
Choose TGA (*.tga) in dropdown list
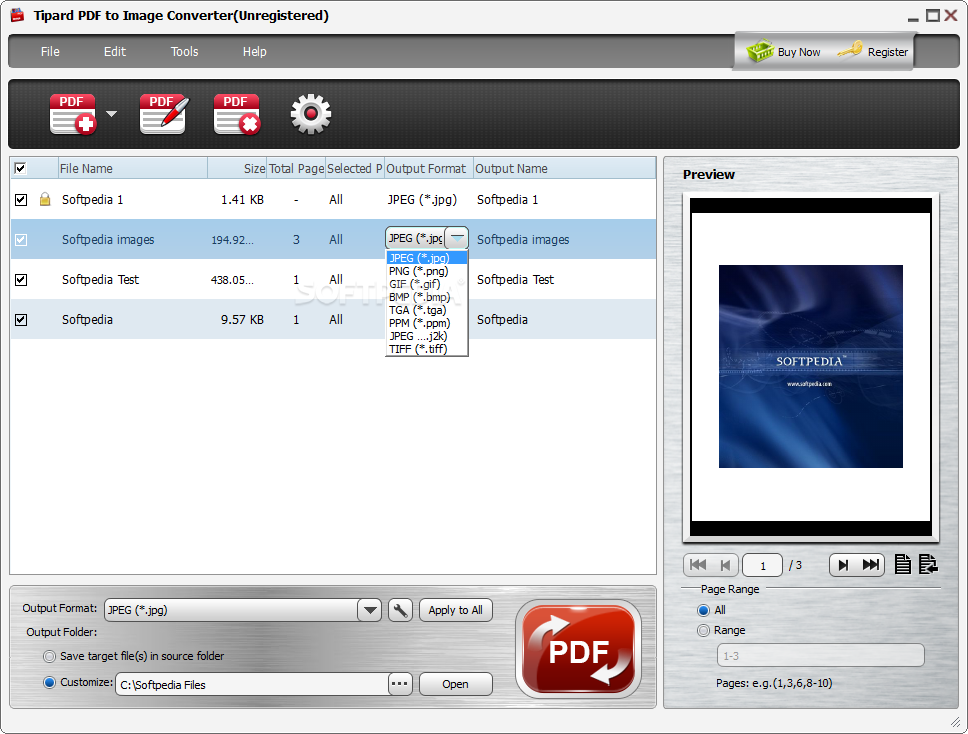coord(427,310)
